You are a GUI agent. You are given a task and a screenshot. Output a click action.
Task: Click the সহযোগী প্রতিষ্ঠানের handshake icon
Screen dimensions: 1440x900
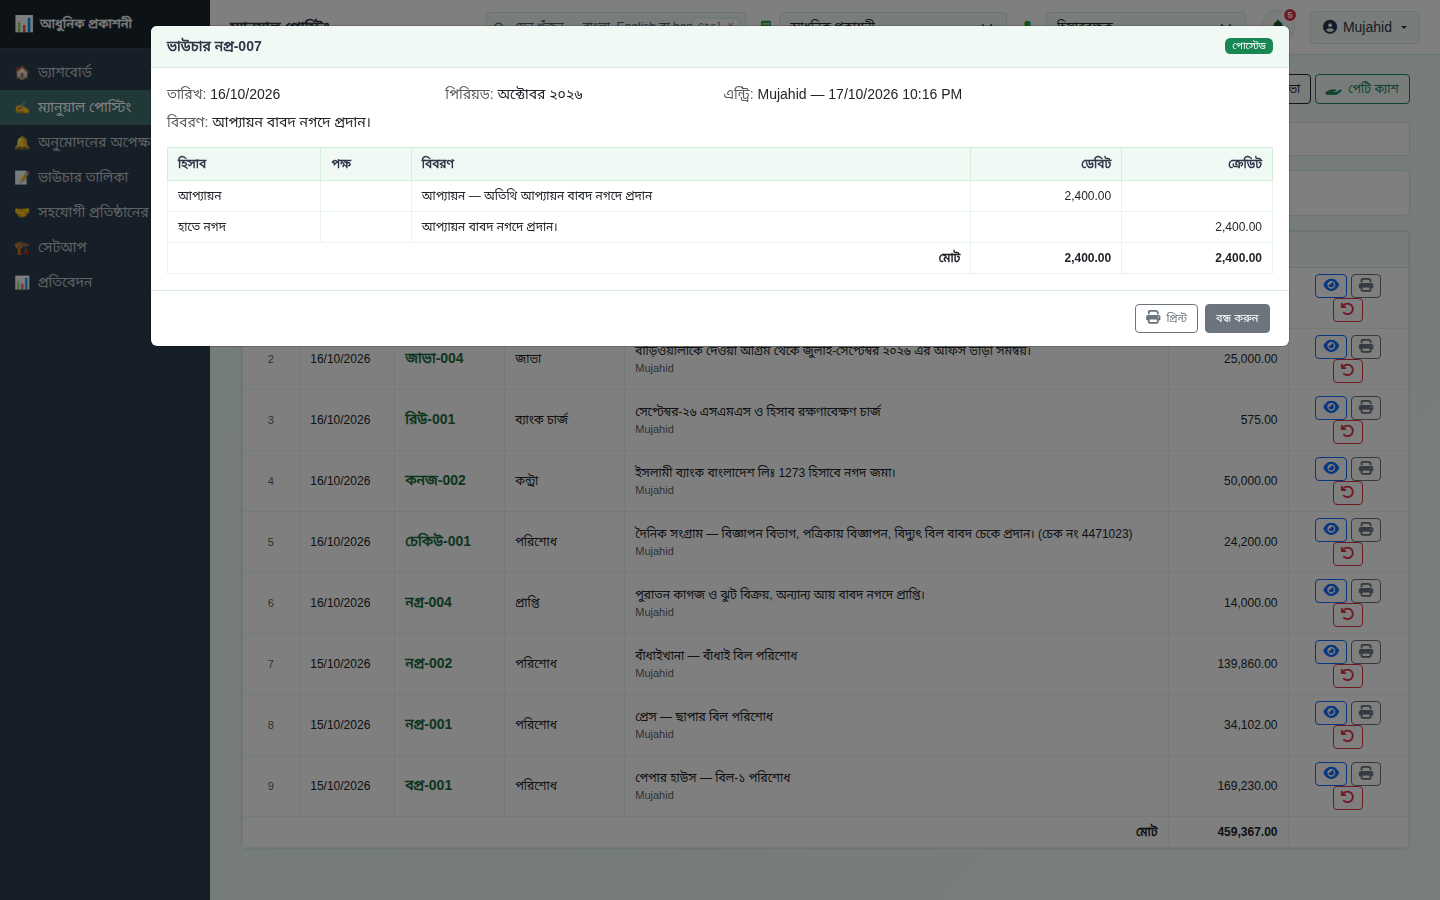(22, 213)
